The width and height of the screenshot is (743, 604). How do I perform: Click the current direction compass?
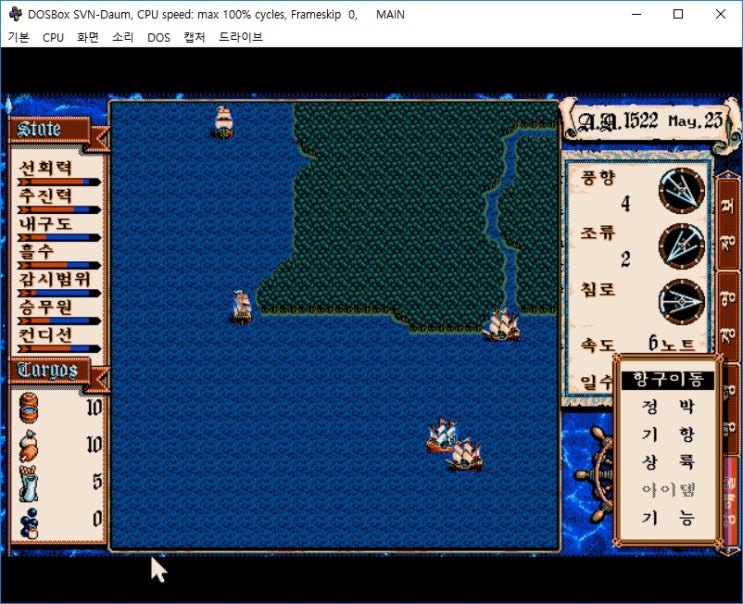682,246
